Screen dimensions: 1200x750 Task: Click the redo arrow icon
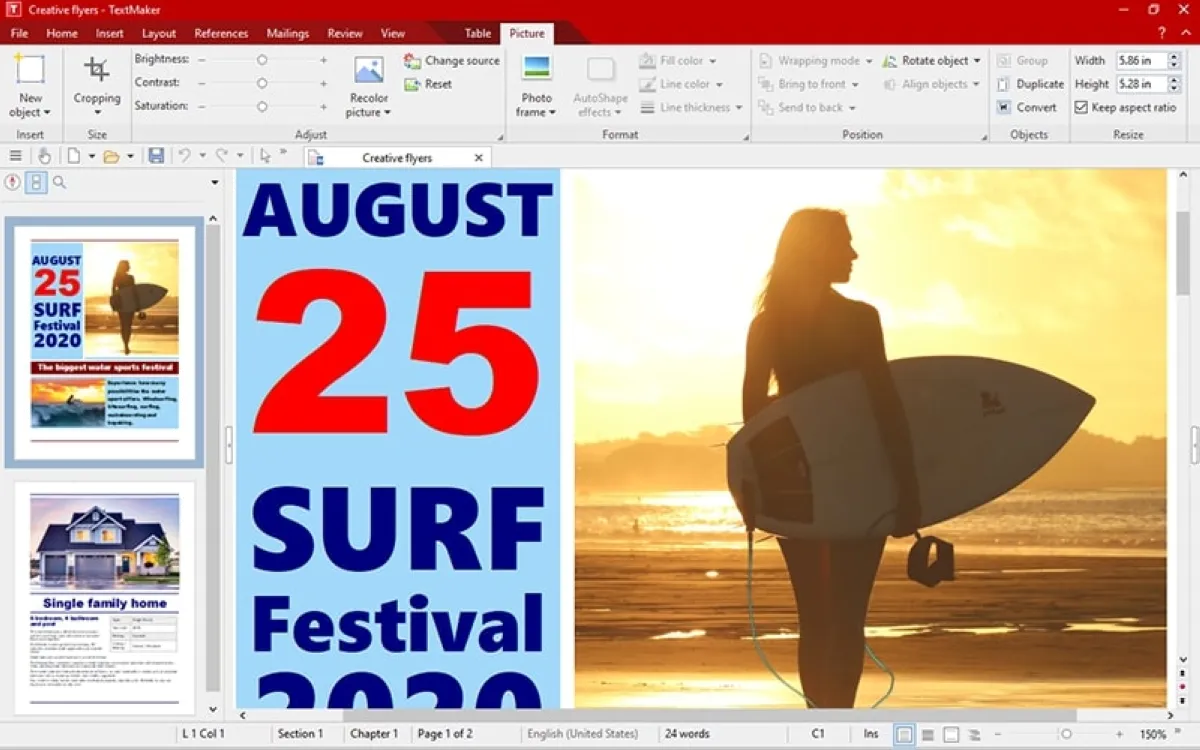222,156
